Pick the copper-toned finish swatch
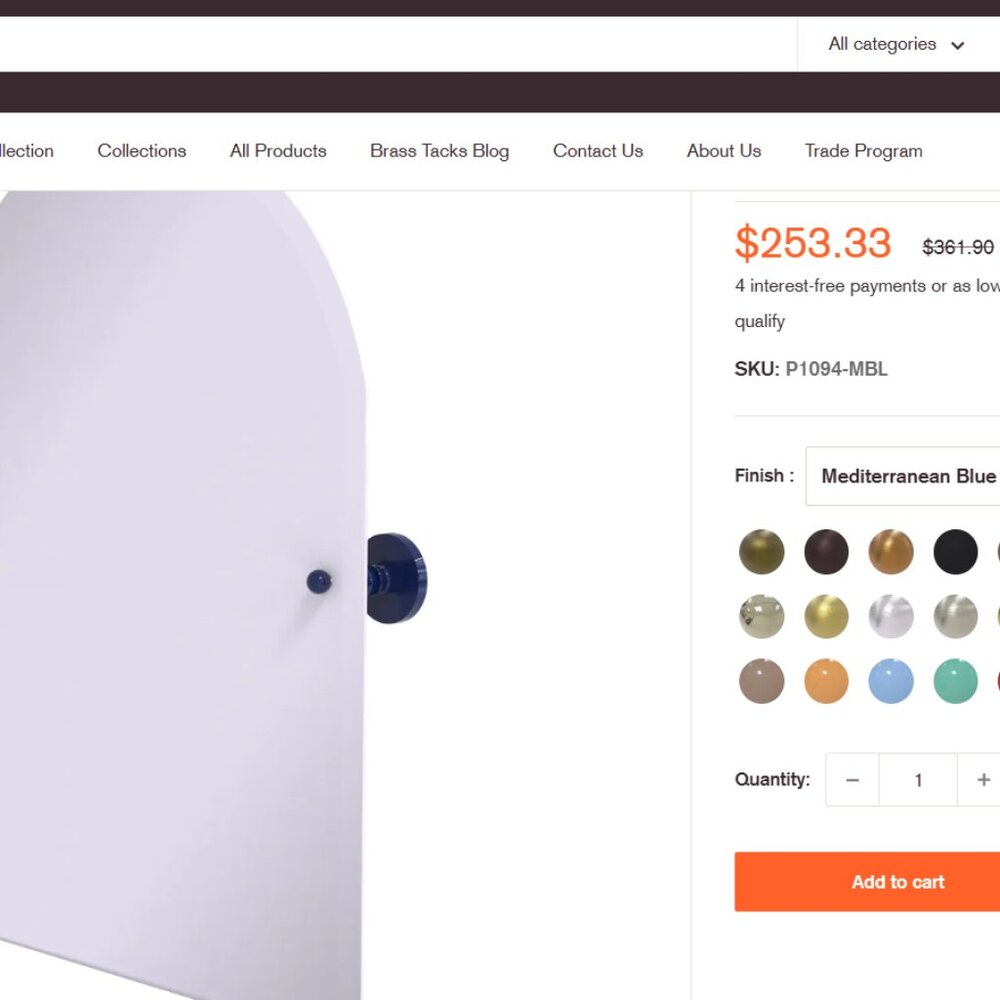Image resolution: width=1000 pixels, height=1000 pixels. tap(890, 552)
